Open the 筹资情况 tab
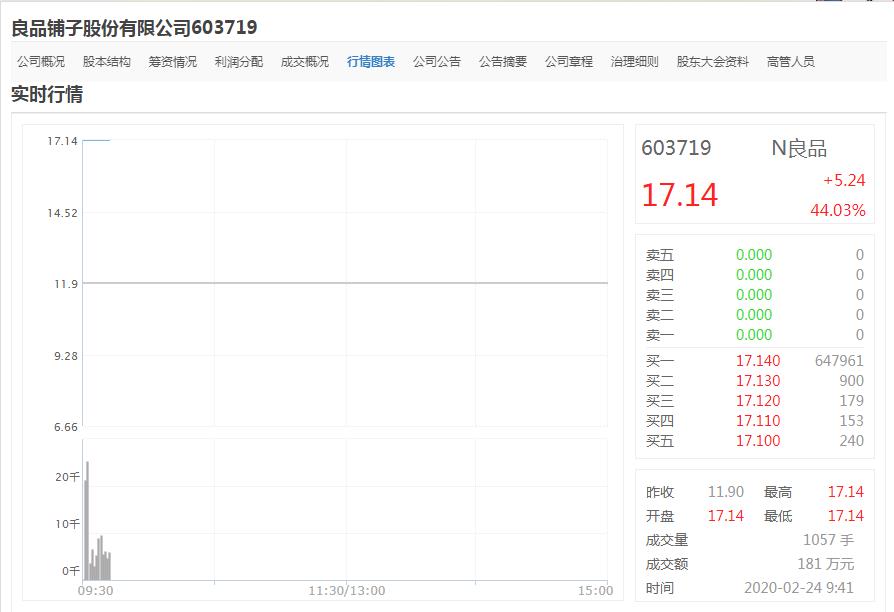894x612 pixels. (x=173, y=62)
